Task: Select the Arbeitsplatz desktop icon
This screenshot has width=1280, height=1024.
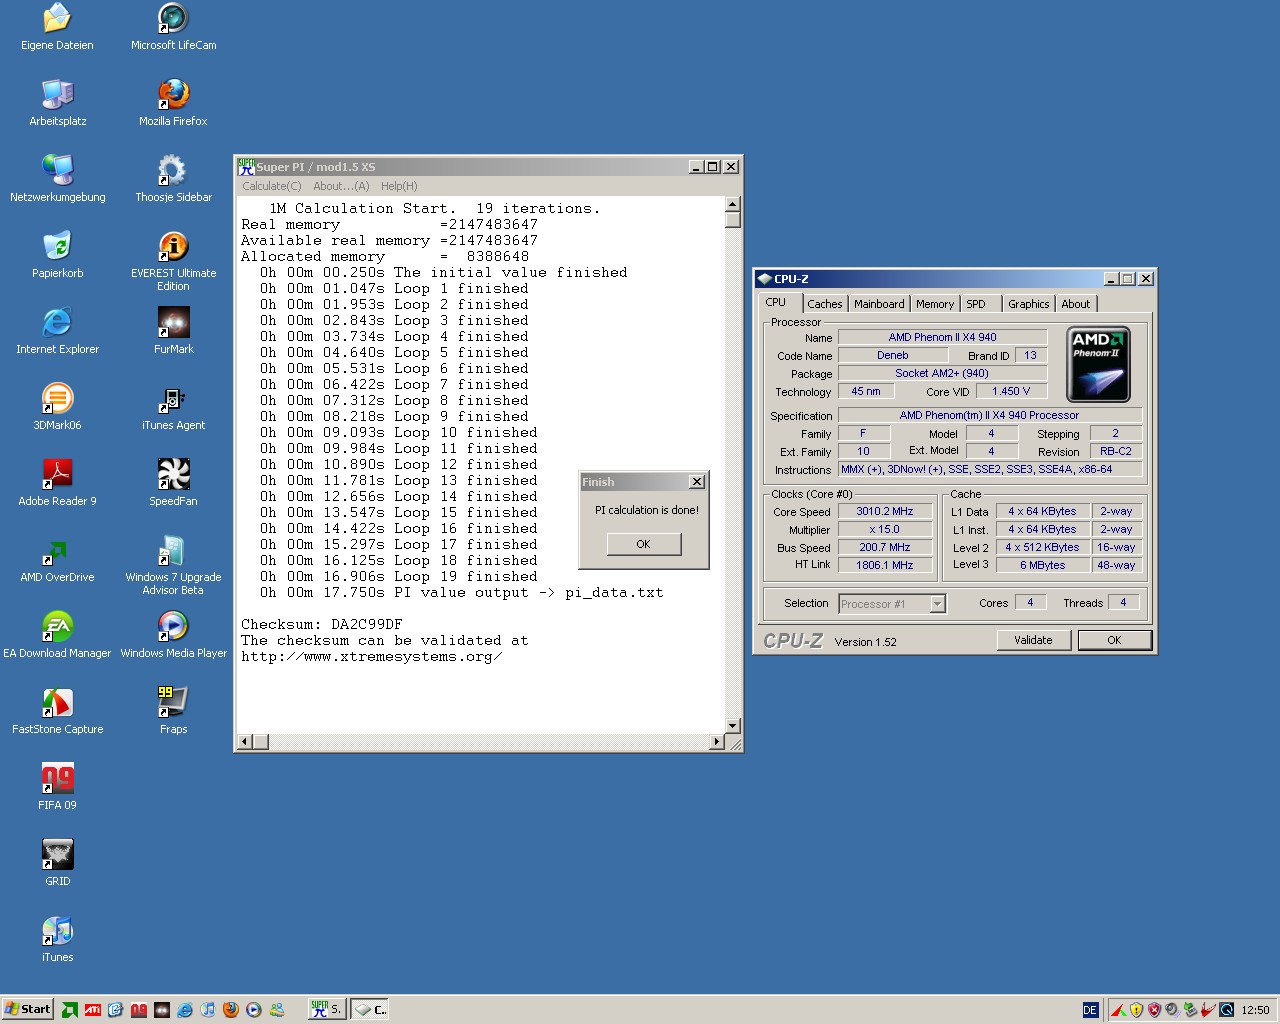Action: [x=57, y=103]
